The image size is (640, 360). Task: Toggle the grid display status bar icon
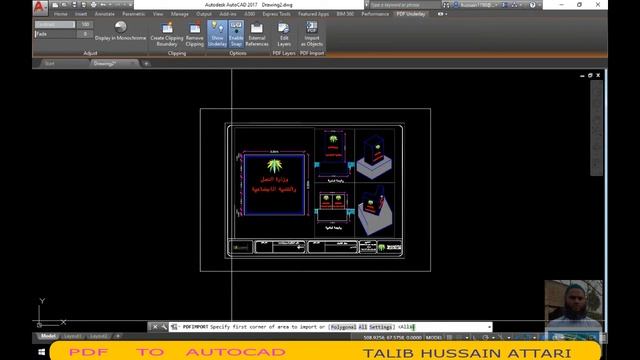point(449,338)
